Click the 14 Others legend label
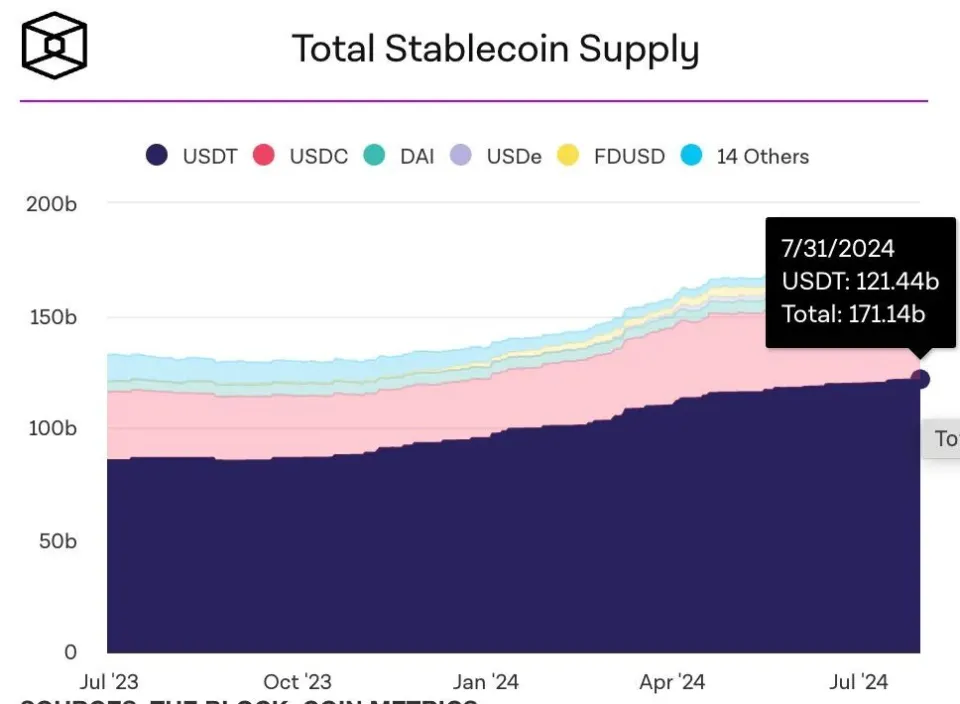960x704 pixels. (x=763, y=157)
